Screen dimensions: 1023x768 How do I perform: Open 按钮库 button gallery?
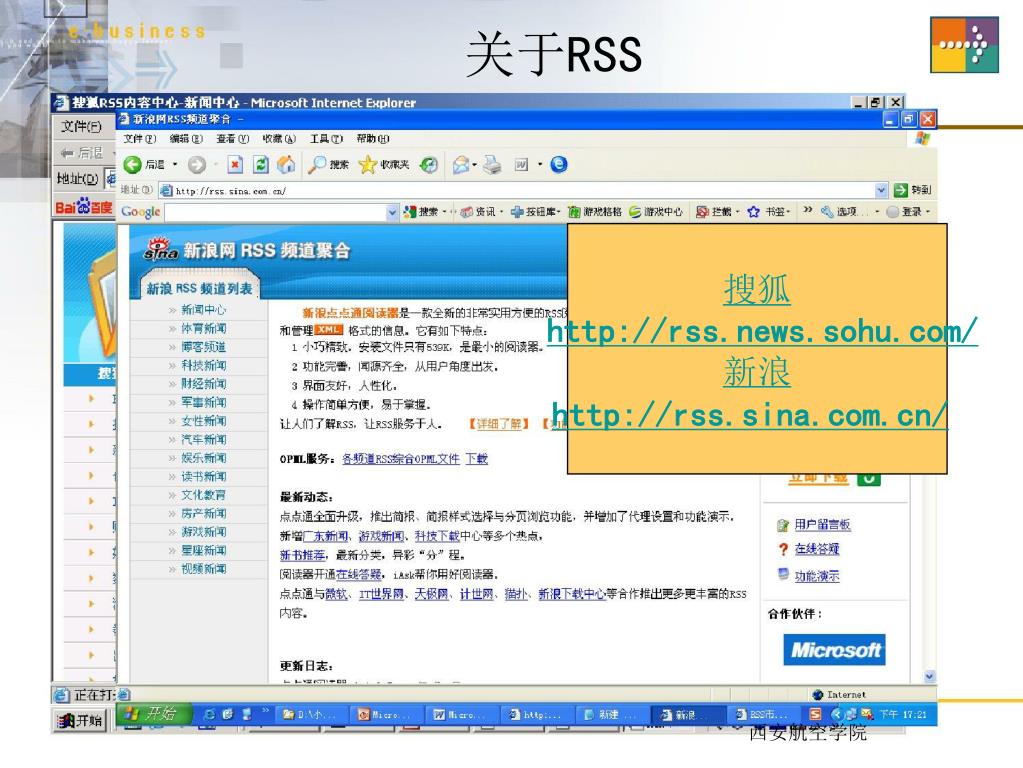533,211
